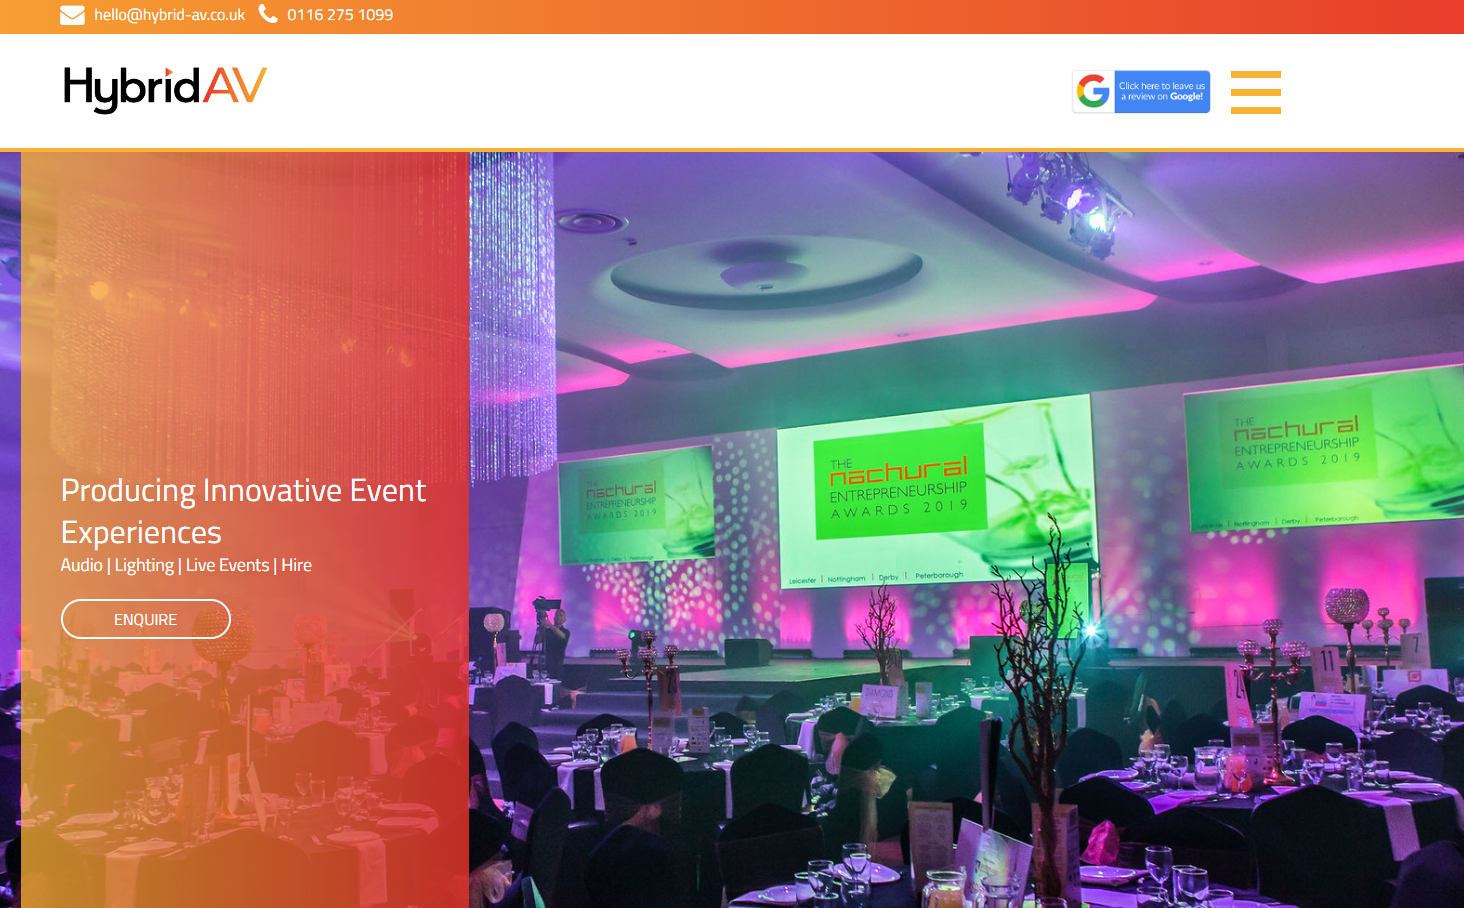
Task: Select 'Hire' in the services tagline
Action: point(297,565)
